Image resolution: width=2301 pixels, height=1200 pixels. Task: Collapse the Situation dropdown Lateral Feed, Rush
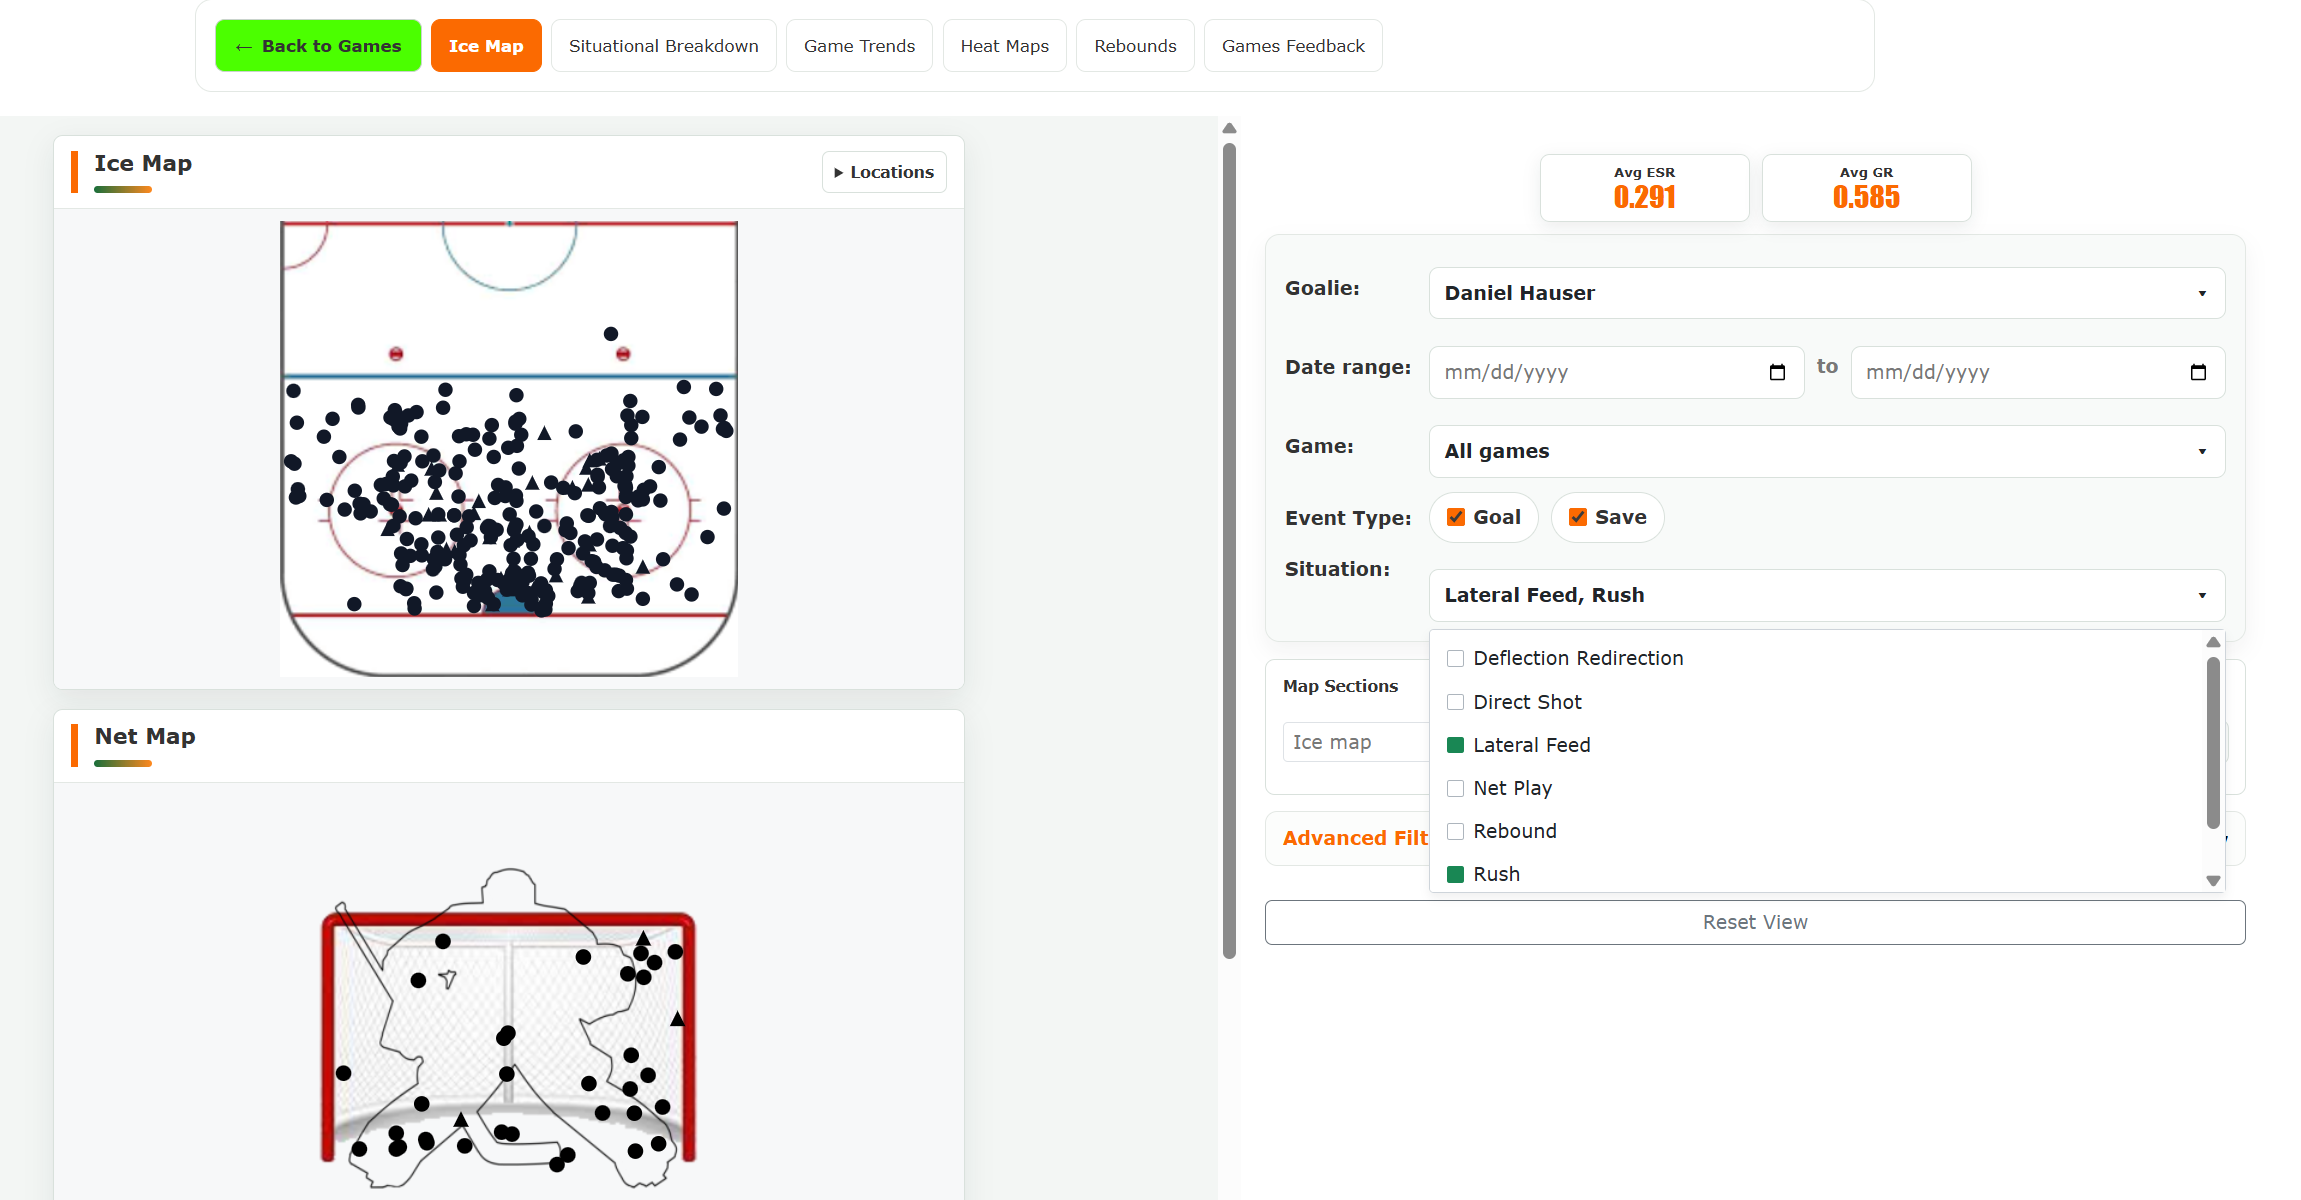1826,595
